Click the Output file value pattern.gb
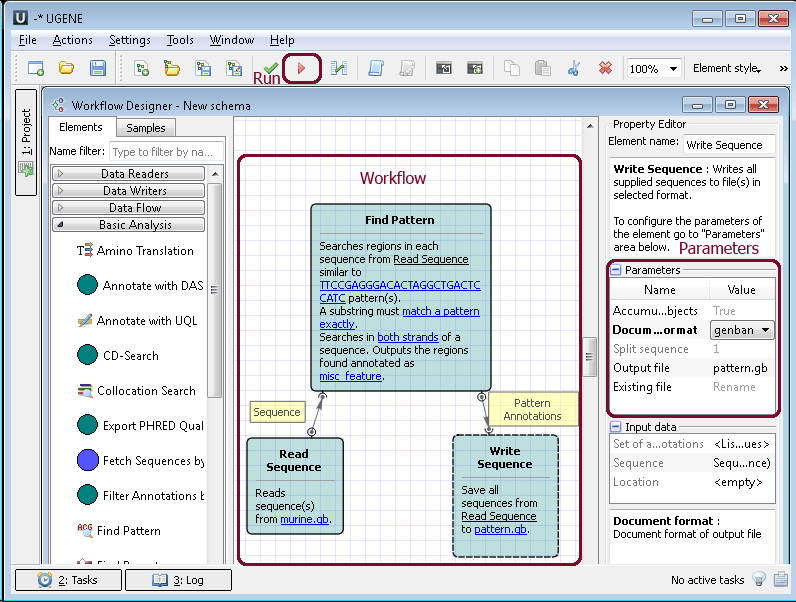 [x=740, y=368]
